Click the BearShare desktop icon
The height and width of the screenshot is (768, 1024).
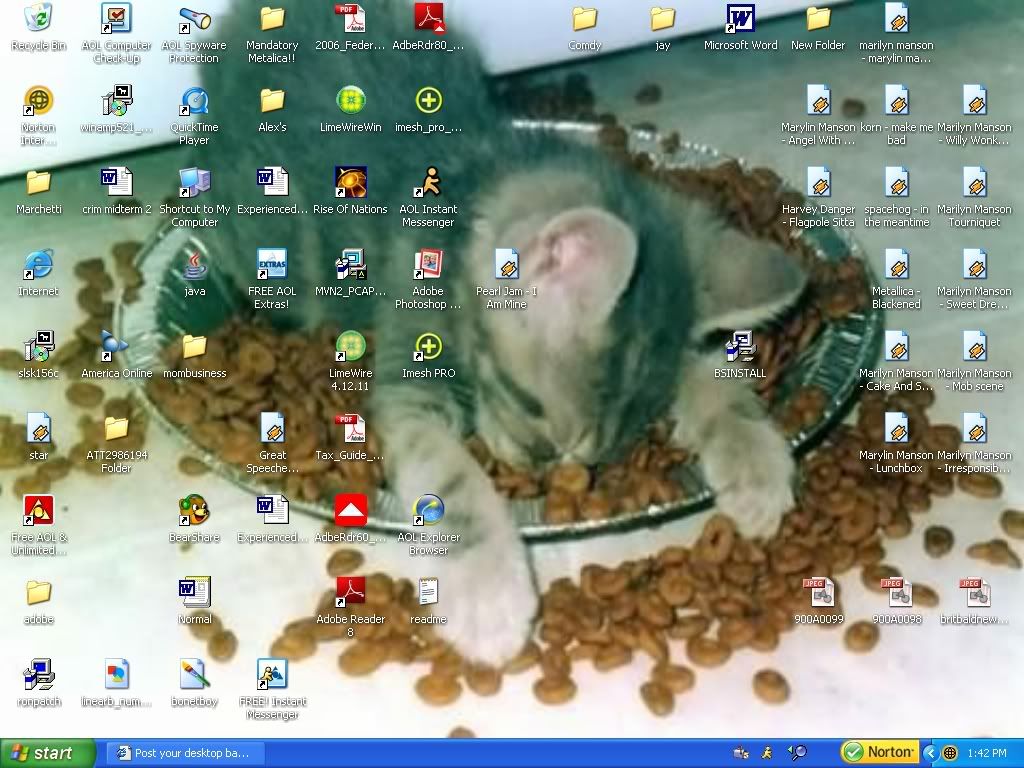(x=194, y=511)
